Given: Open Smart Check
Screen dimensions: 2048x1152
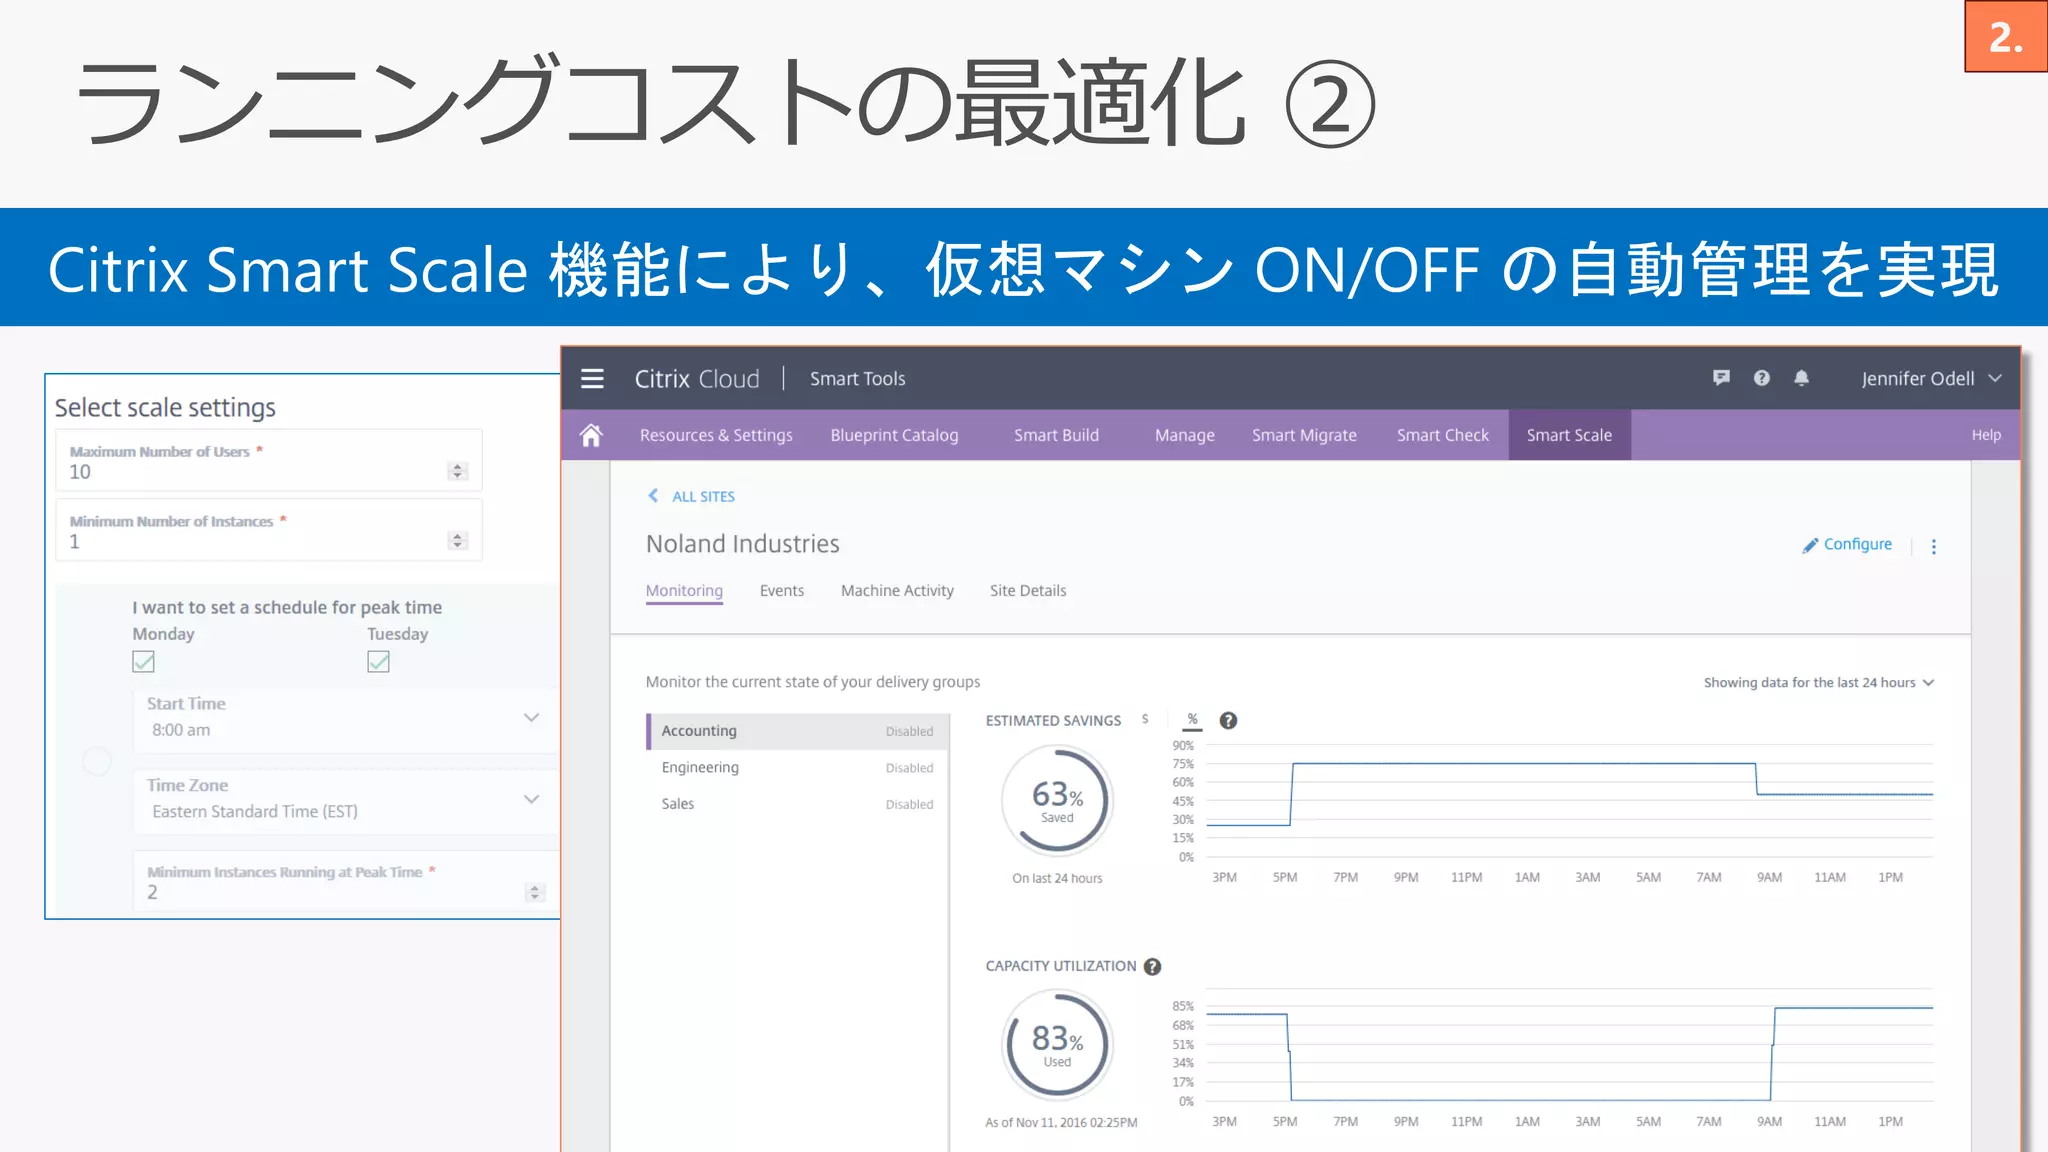Looking at the screenshot, I should [1442, 435].
